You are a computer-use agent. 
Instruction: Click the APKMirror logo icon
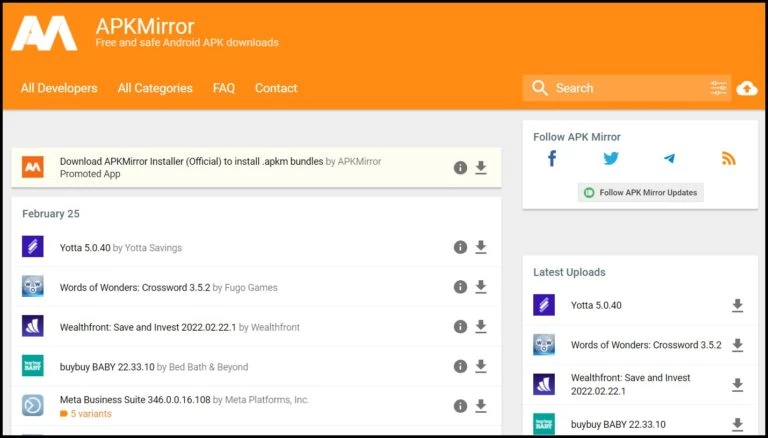[44, 33]
